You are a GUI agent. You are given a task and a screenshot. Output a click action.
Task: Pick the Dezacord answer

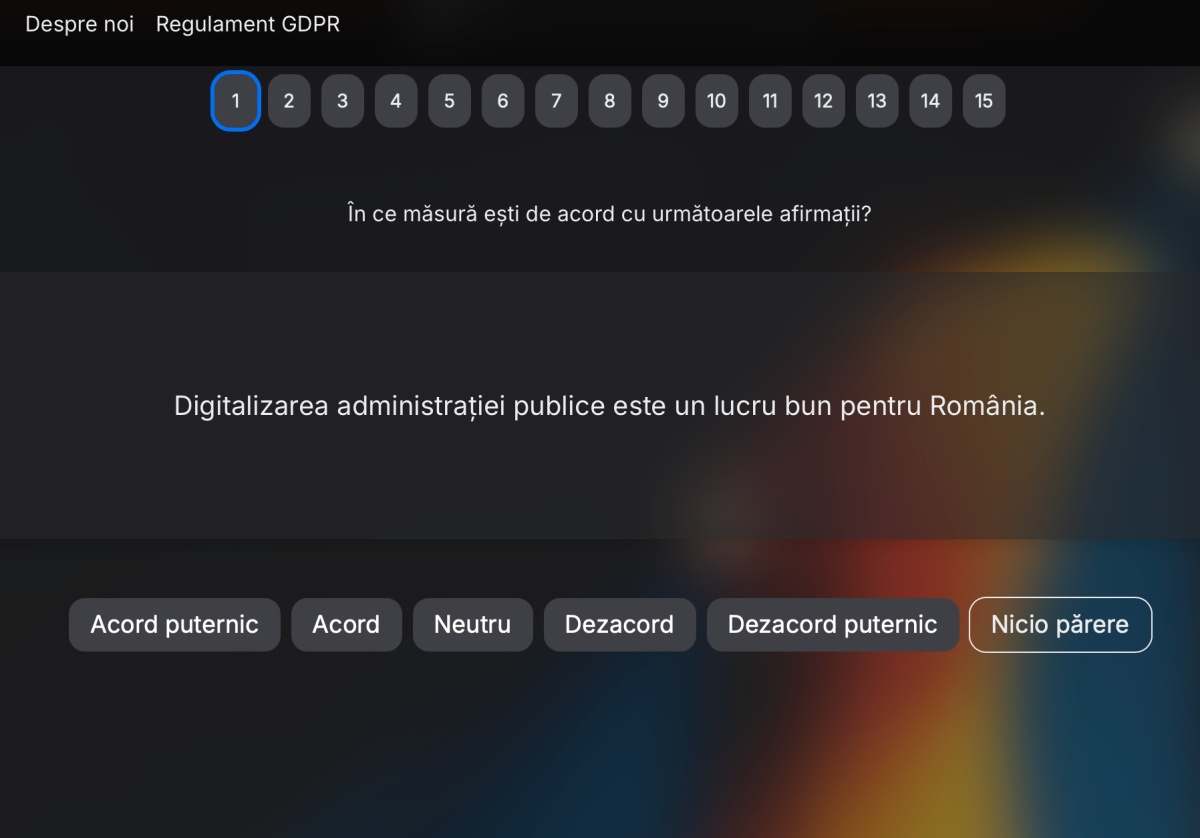620,625
